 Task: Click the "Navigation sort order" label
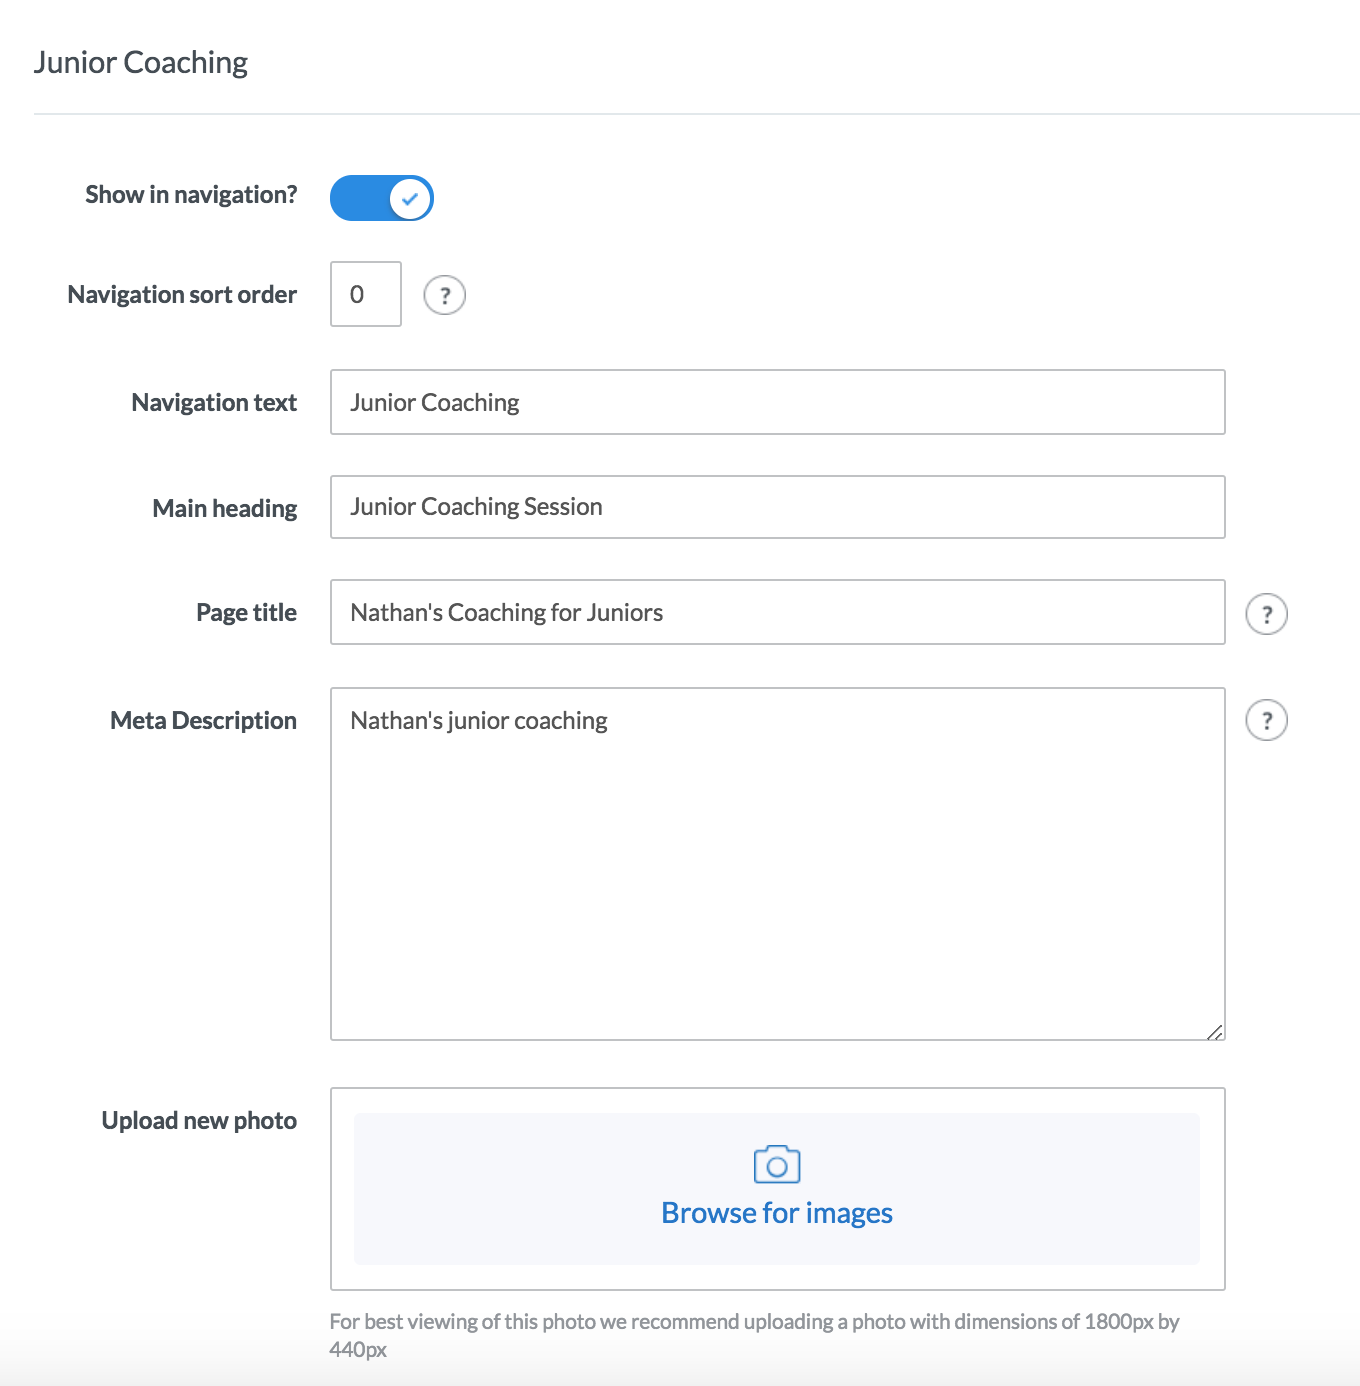click(182, 295)
